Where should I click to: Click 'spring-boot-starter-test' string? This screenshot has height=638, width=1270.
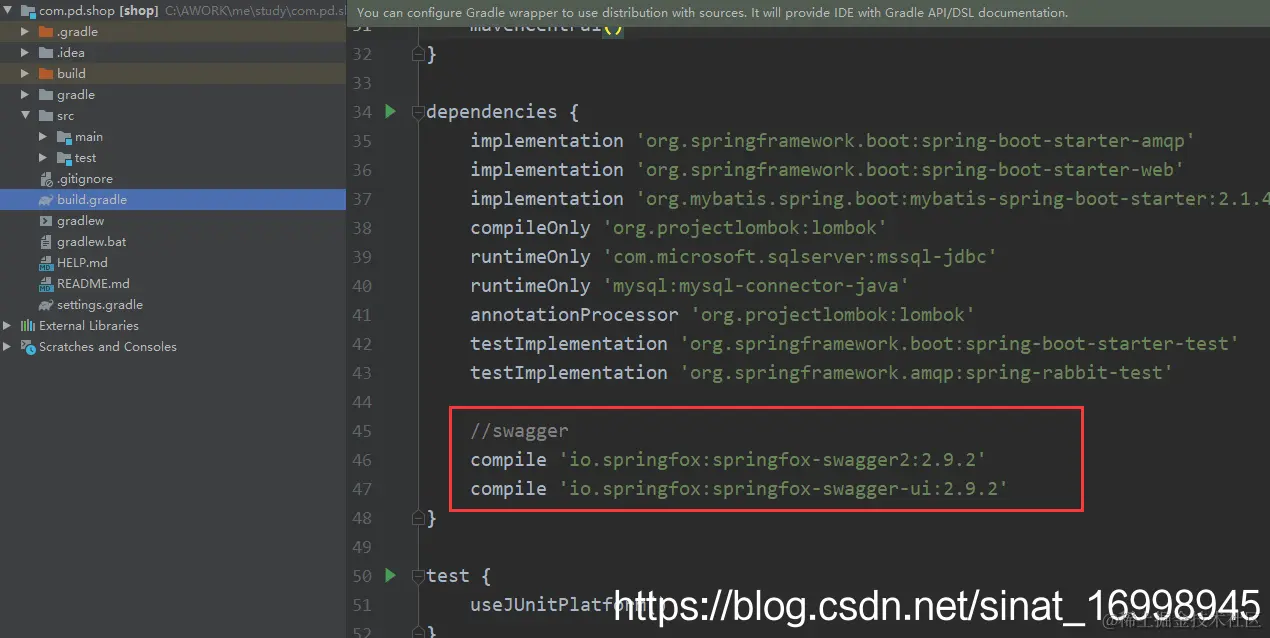960,343
